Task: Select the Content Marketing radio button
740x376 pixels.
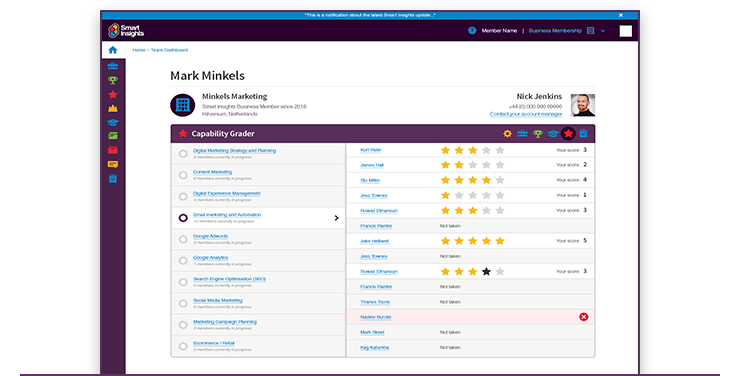Action: point(183,175)
